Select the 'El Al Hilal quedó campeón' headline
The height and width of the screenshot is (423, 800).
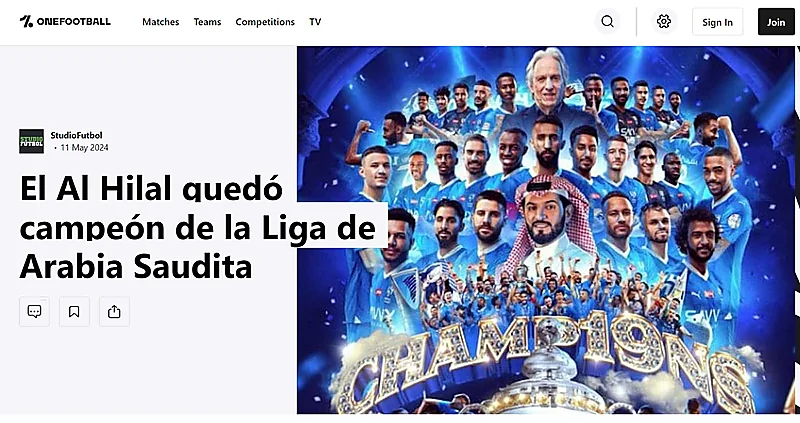198,227
